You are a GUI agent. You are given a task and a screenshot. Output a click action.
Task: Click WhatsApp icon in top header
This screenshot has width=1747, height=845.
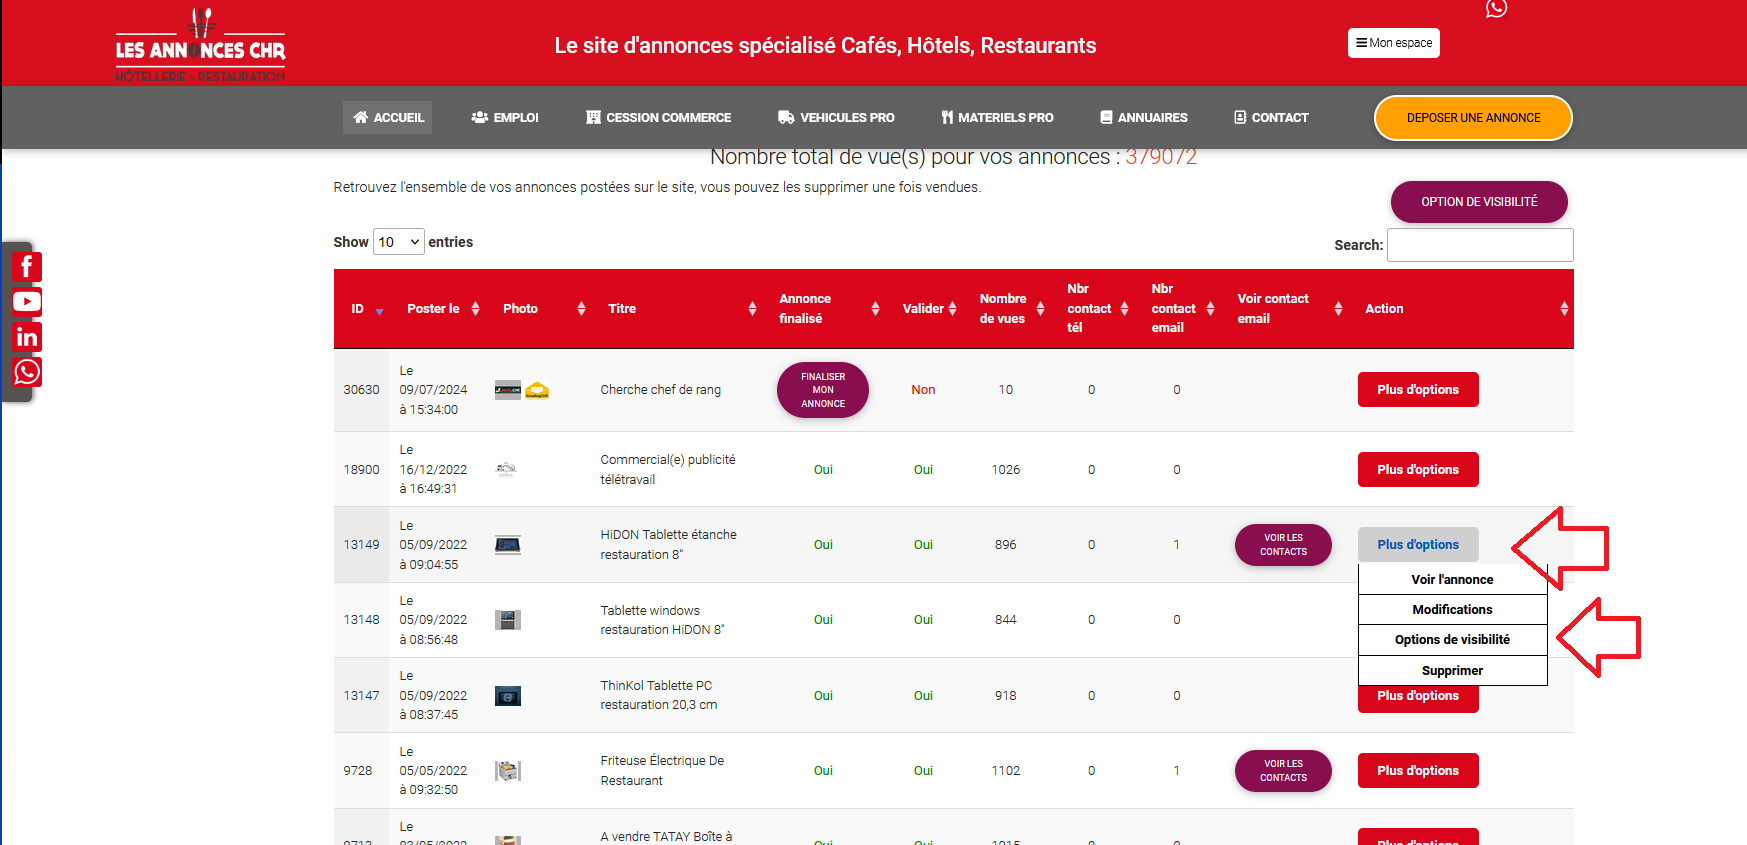click(x=1496, y=8)
